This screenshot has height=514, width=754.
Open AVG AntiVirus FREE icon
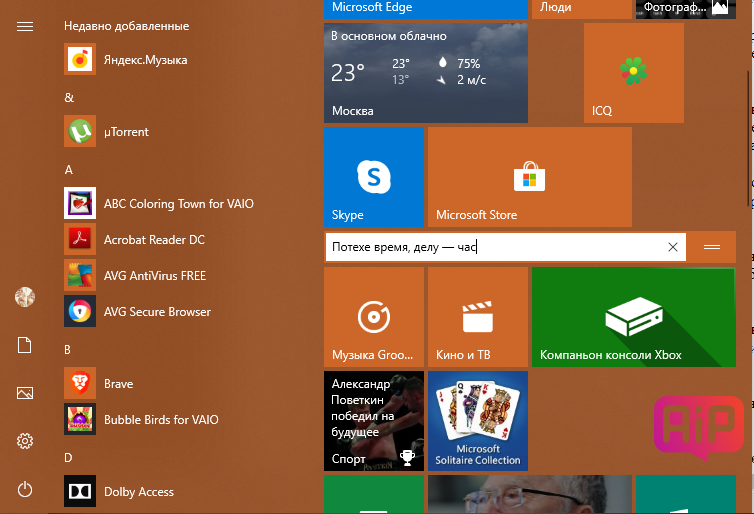point(80,275)
